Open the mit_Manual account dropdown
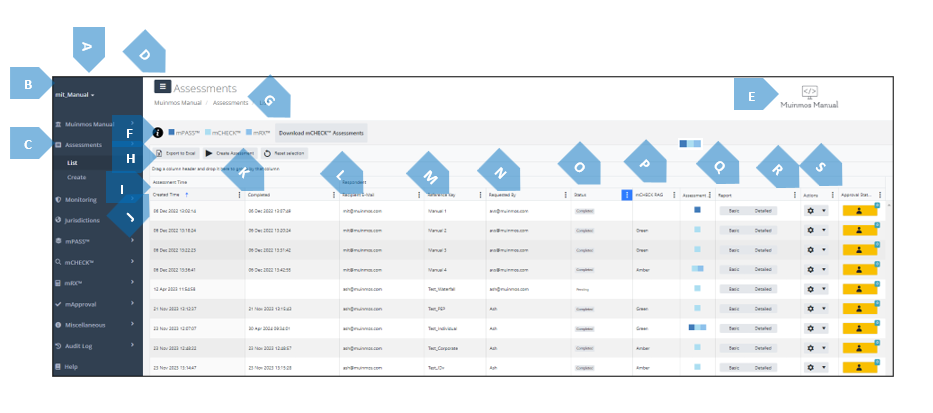Screen dimensions: 933x413 pyautogui.click(x=75, y=95)
